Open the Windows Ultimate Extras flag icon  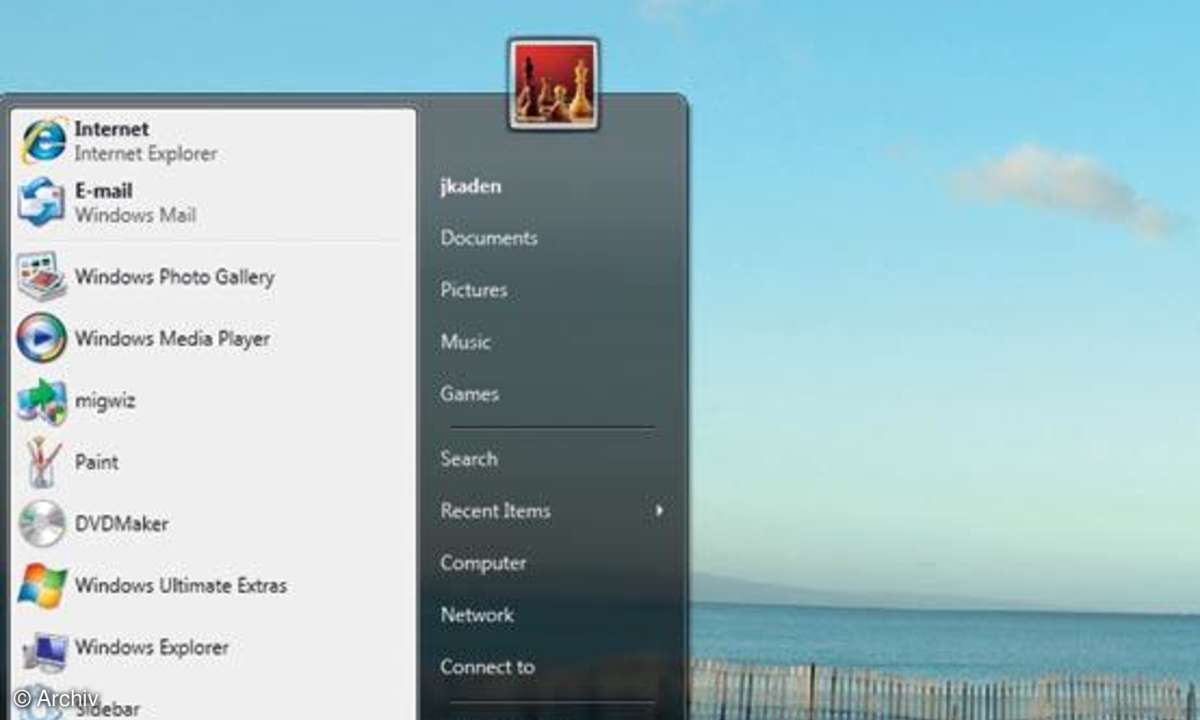point(42,586)
